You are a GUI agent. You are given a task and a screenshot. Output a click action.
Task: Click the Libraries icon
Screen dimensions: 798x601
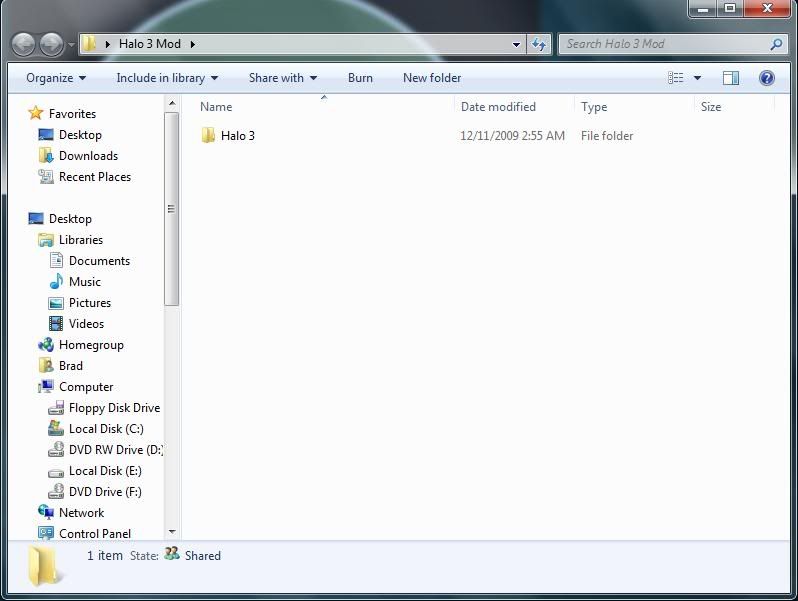(46, 240)
